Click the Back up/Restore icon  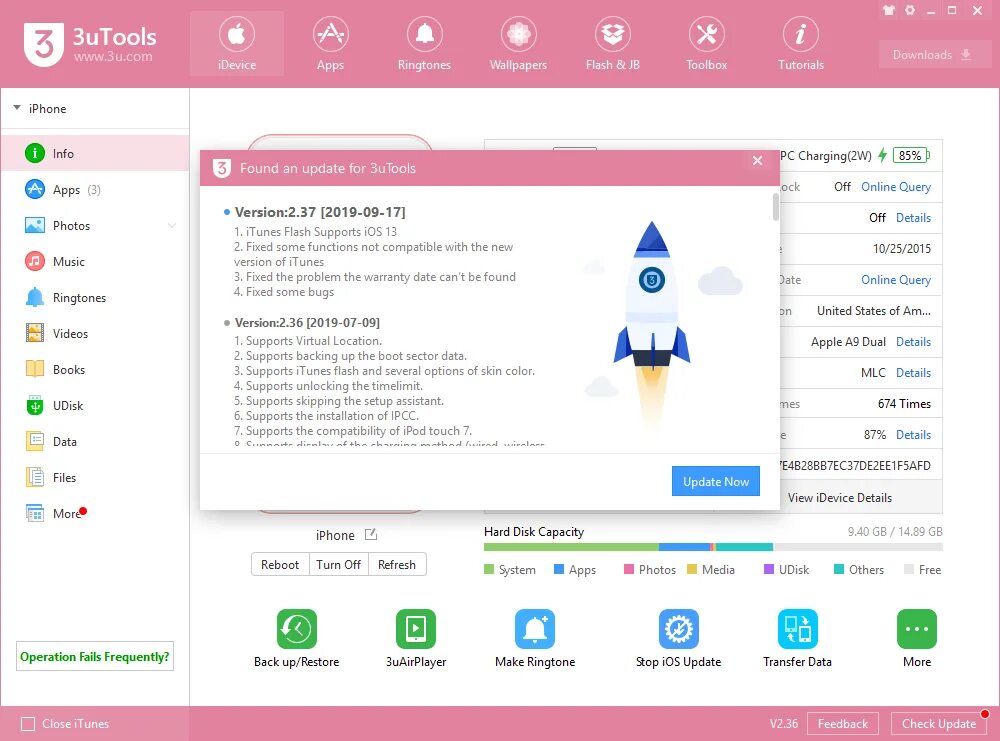[x=297, y=629]
